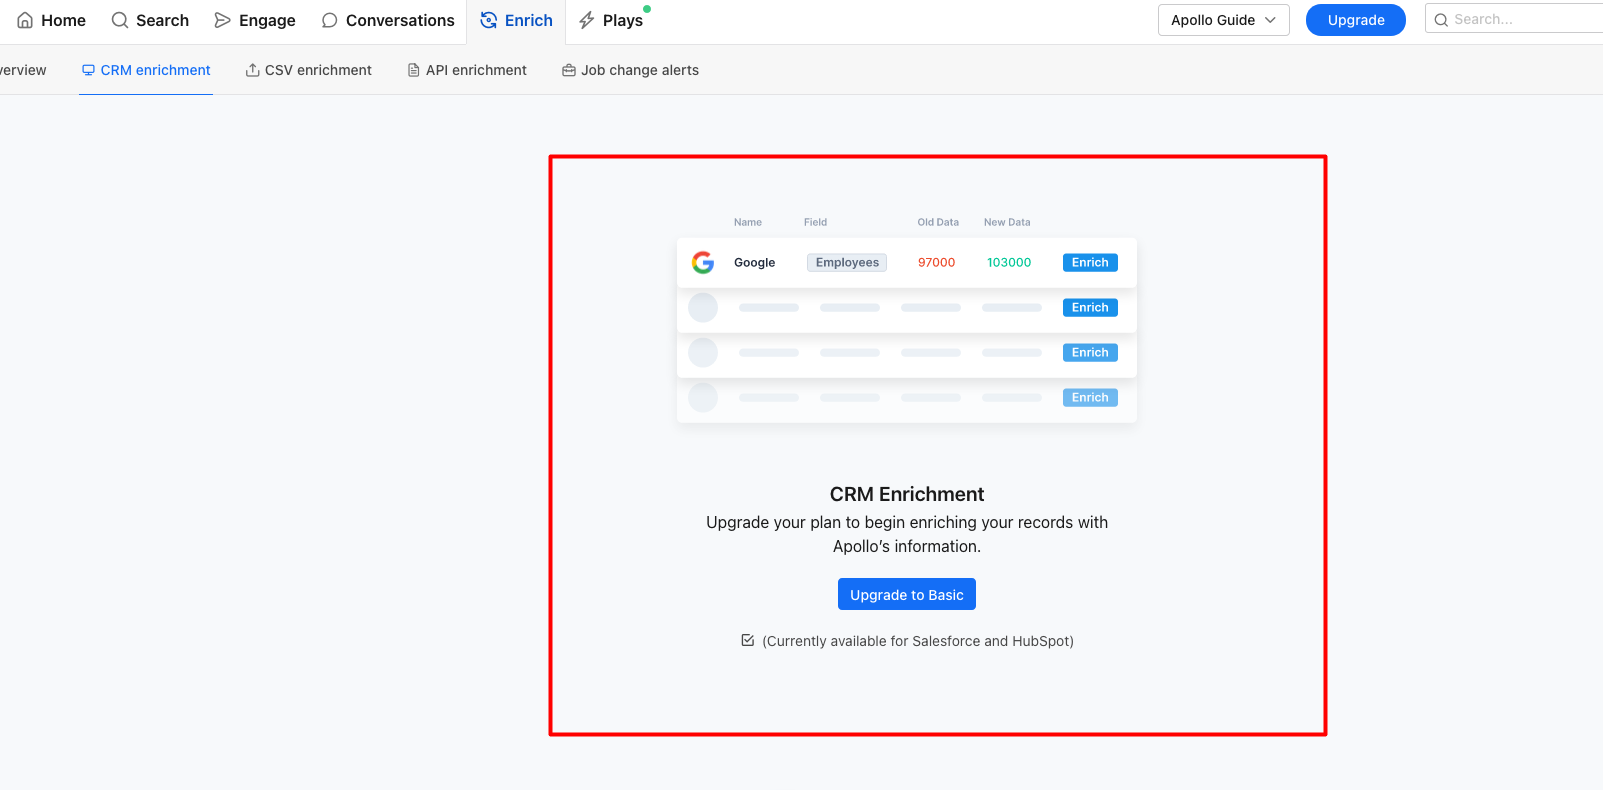Screen dimensions: 1603x790
Task: Click the Home house icon
Action: [25, 20]
